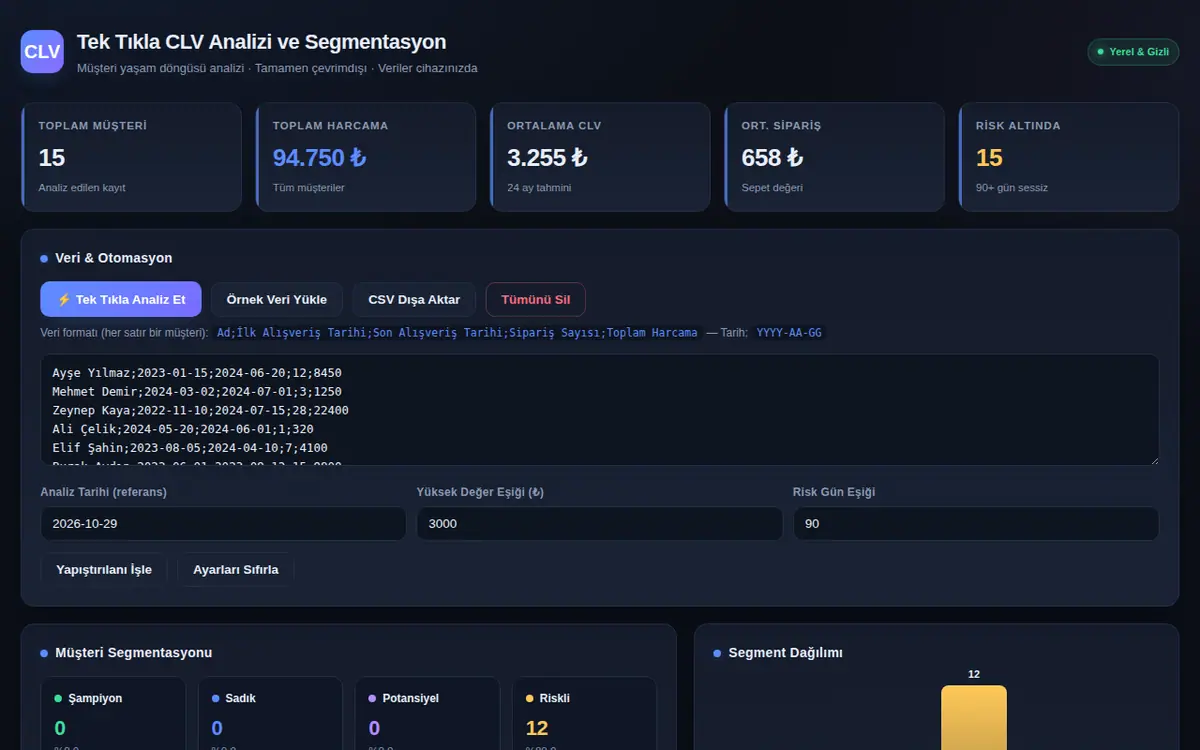Click the Zeynep Kaya data row
This screenshot has width=1200, height=750.
200,410
